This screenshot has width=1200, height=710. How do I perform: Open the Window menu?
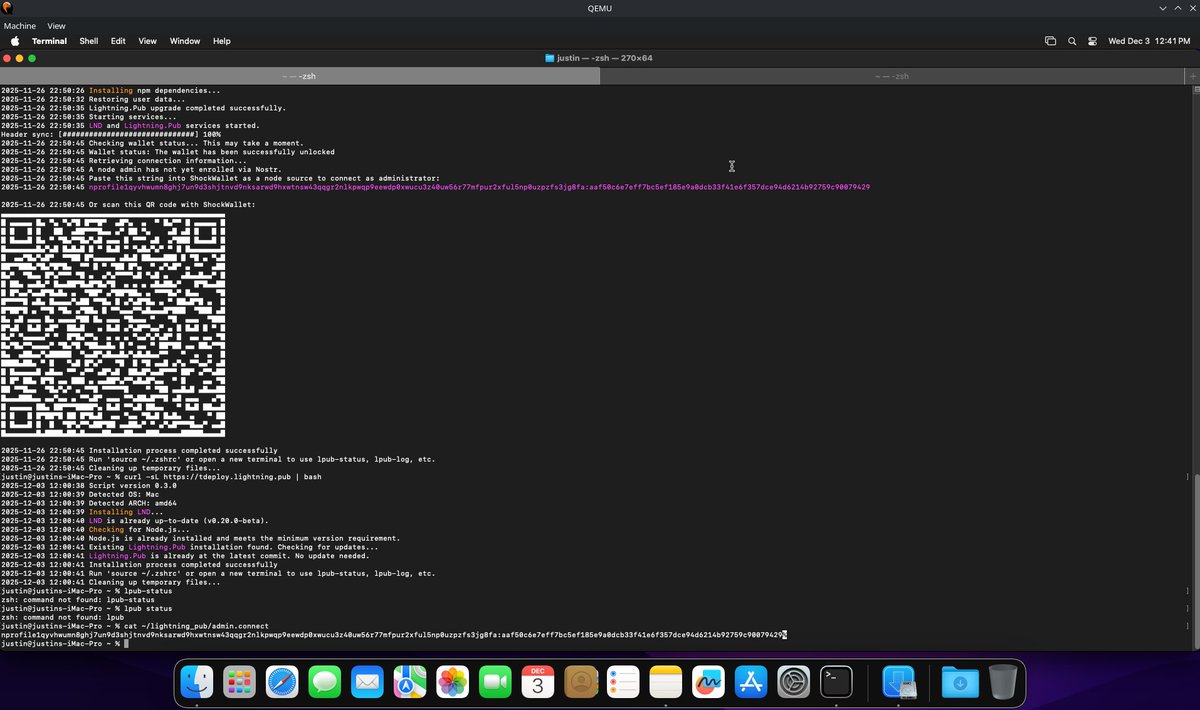click(x=185, y=41)
